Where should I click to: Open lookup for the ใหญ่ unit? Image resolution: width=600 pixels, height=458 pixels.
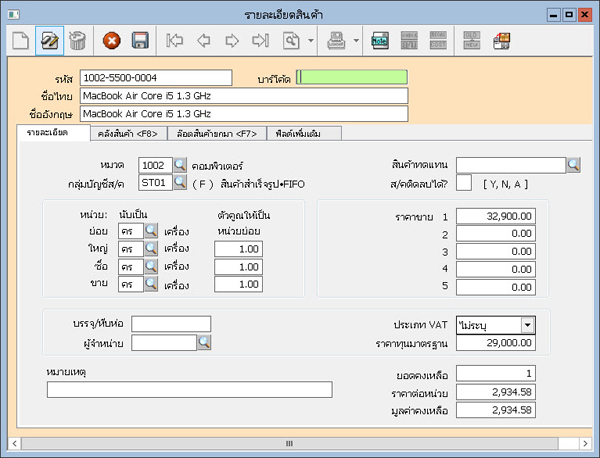[151, 248]
